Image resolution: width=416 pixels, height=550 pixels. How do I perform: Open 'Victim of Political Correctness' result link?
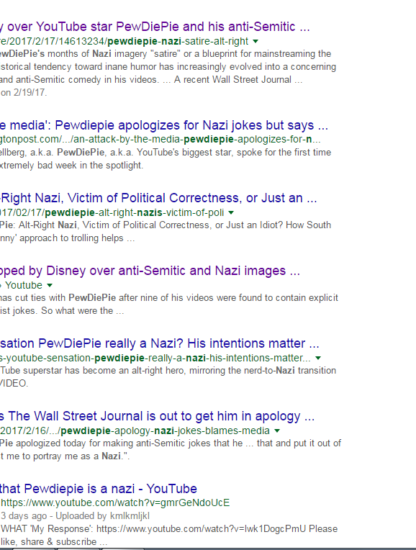(158, 198)
